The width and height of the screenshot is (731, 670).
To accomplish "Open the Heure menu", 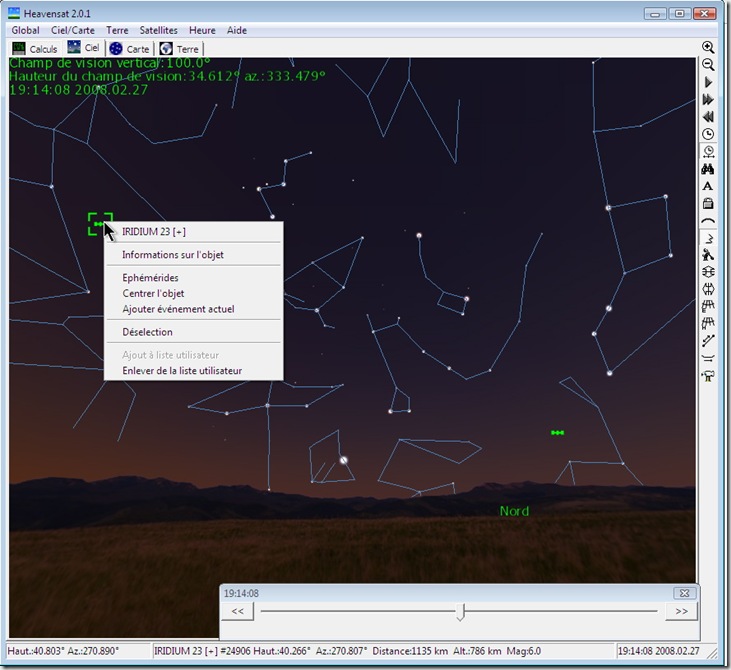I will coord(202,30).
